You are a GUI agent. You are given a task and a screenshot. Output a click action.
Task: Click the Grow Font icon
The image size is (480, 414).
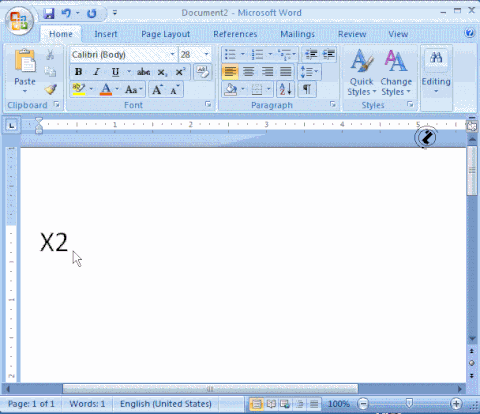[x=157, y=90]
